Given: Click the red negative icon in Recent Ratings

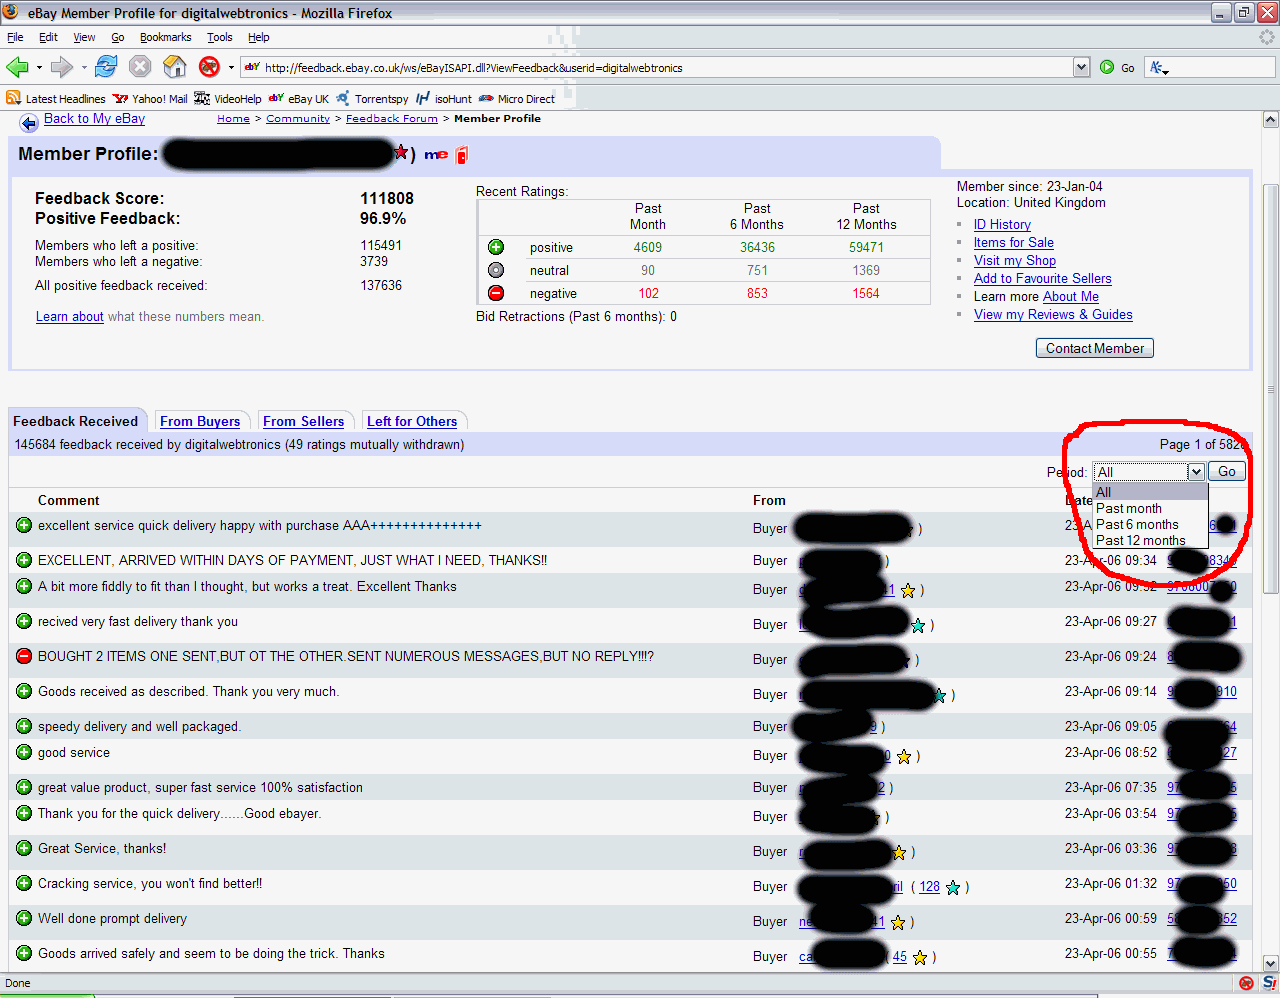Looking at the screenshot, I should point(496,293).
